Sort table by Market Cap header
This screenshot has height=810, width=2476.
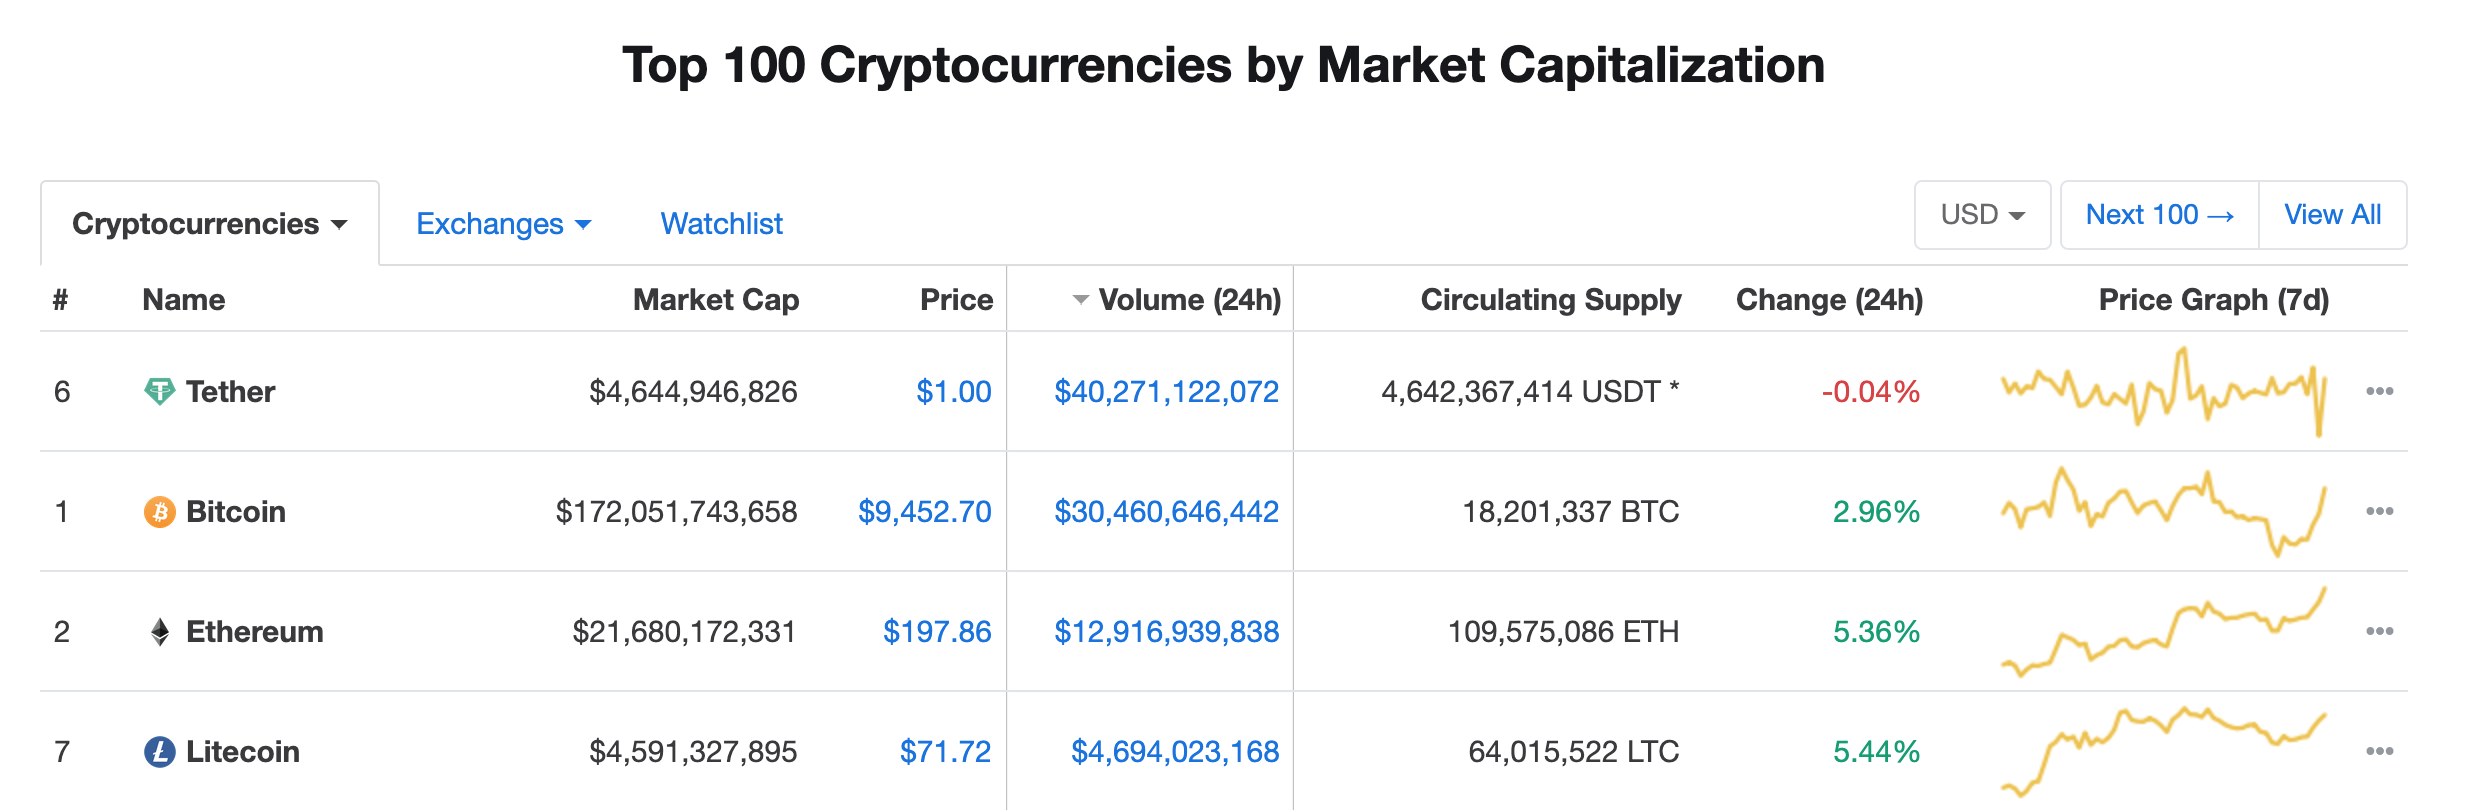pyautogui.click(x=715, y=299)
